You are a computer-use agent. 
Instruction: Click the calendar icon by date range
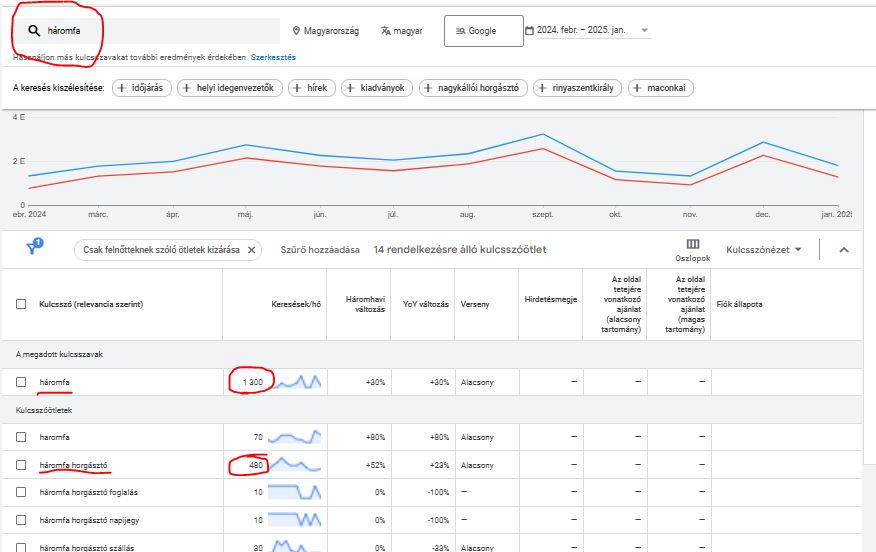pos(529,31)
